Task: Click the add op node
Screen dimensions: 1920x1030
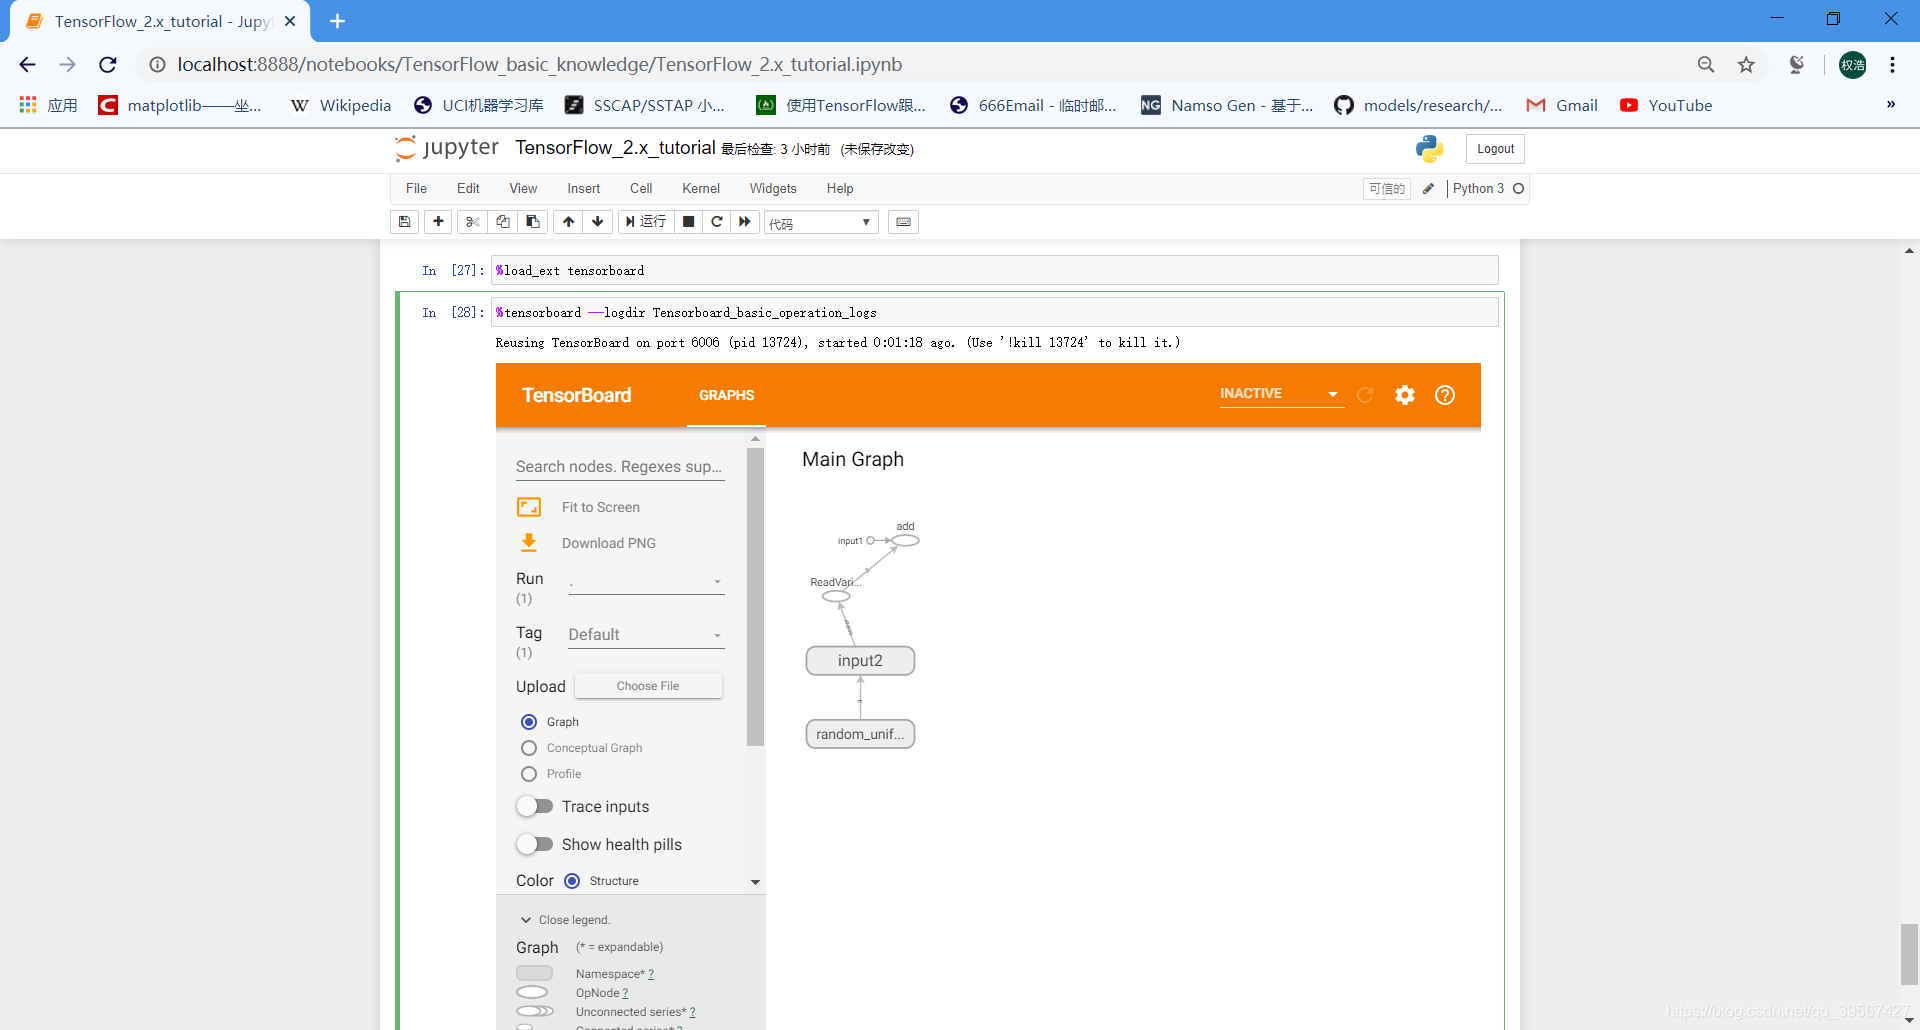Action: tap(906, 541)
